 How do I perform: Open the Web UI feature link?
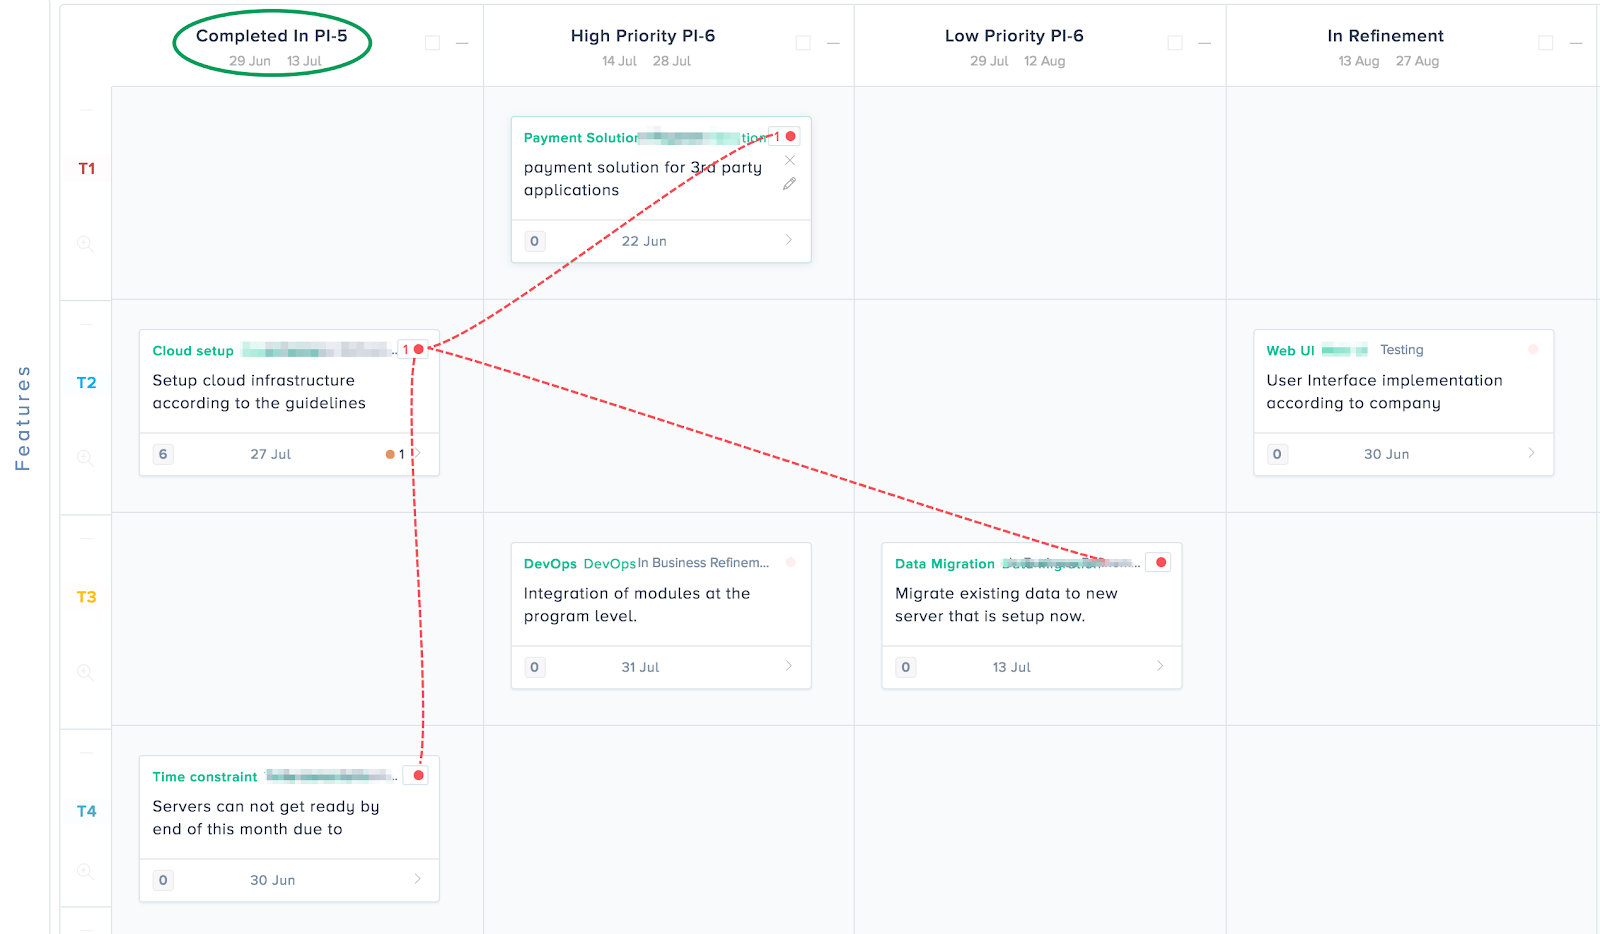[1289, 350]
